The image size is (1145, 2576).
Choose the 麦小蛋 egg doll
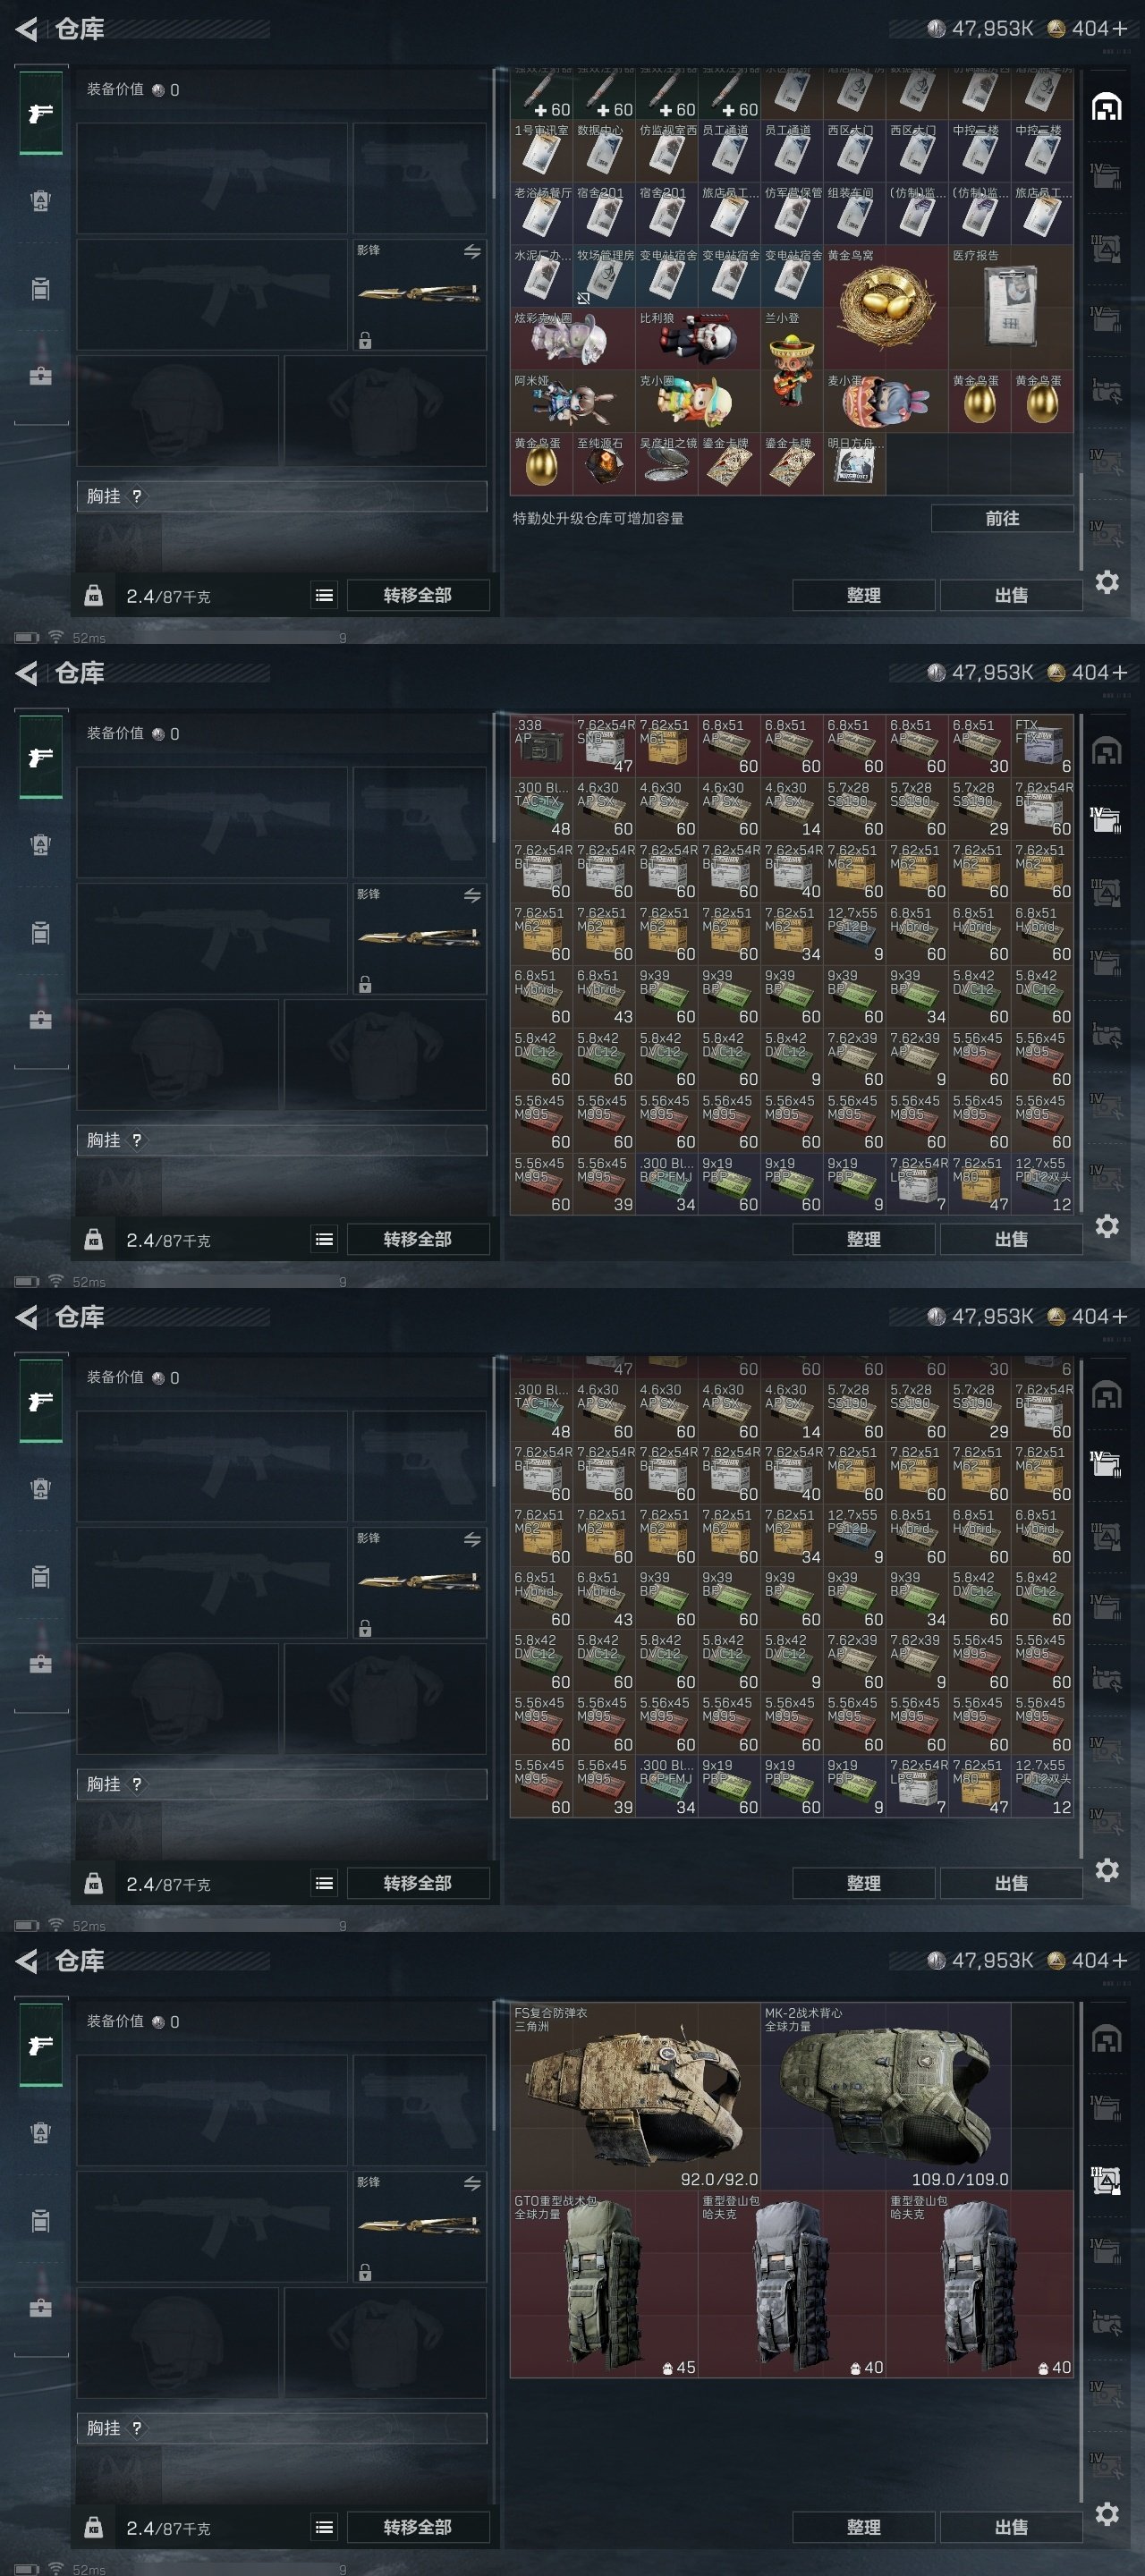coord(885,402)
